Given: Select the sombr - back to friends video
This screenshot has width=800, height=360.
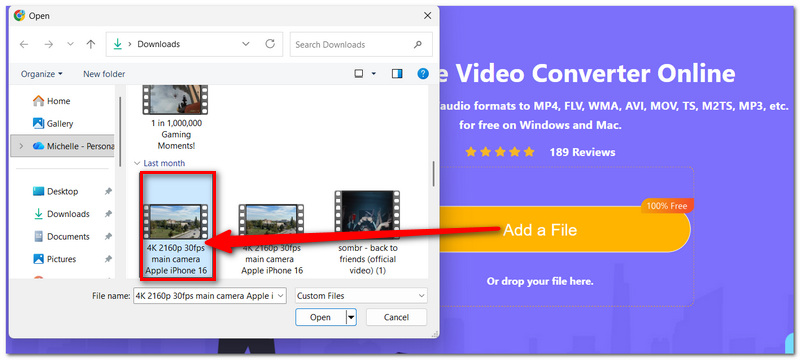Looking at the screenshot, I should (368, 233).
